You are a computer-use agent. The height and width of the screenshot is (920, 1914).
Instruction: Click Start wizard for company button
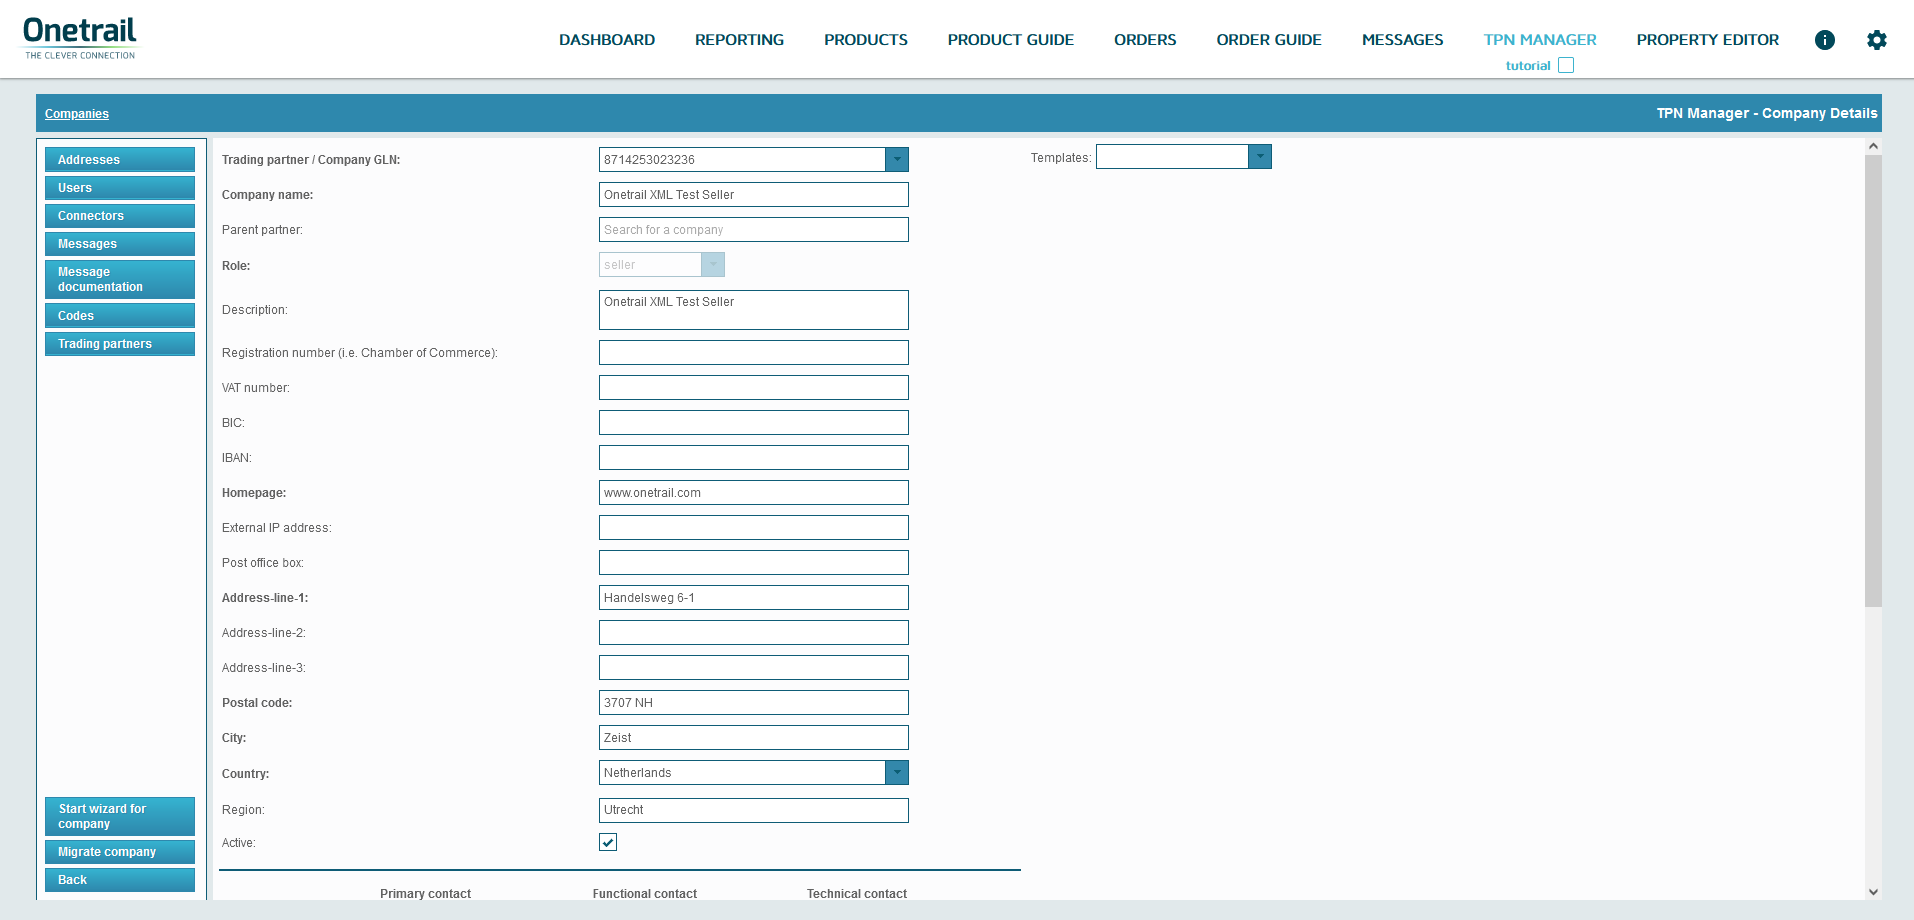(120, 816)
